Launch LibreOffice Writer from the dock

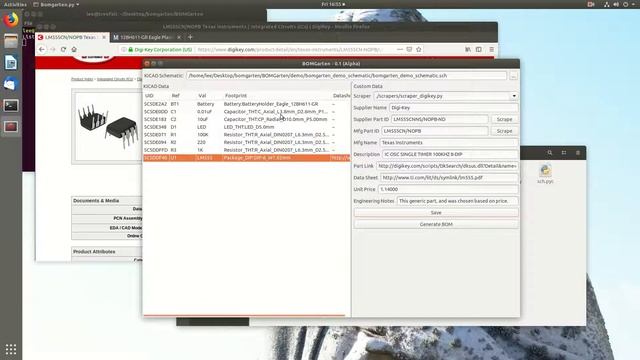(11, 62)
